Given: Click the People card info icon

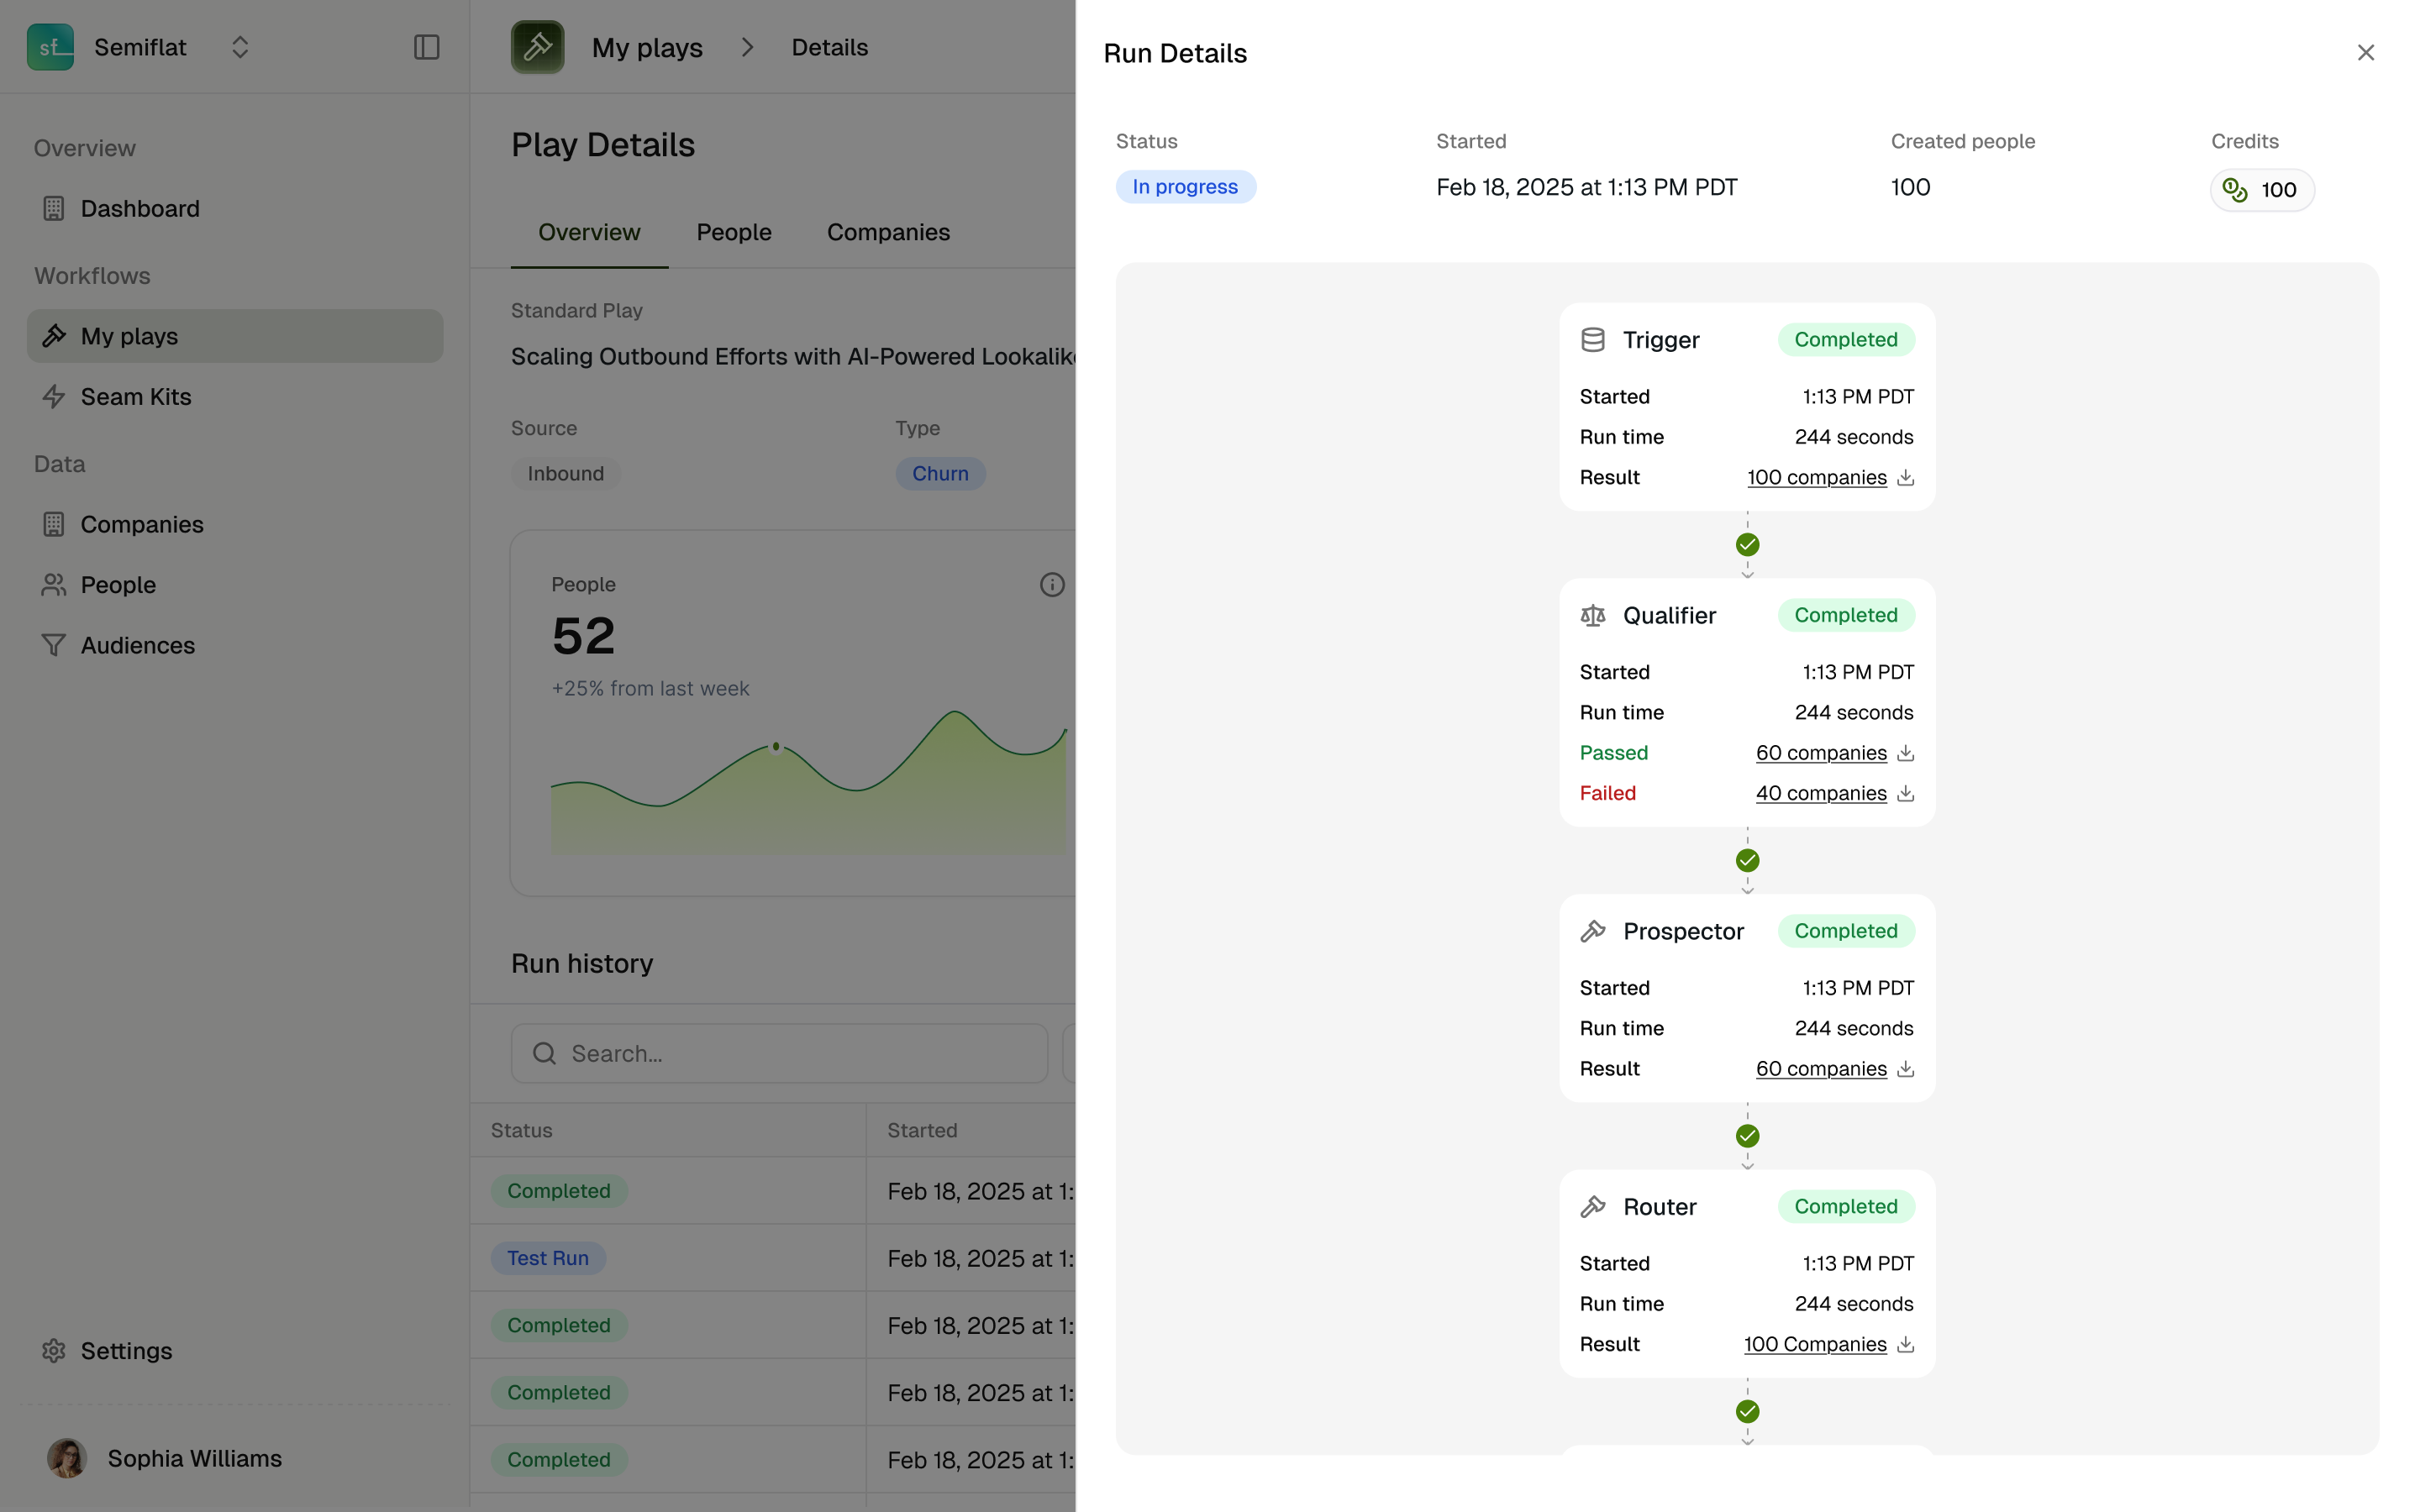Looking at the screenshot, I should coord(1051,585).
